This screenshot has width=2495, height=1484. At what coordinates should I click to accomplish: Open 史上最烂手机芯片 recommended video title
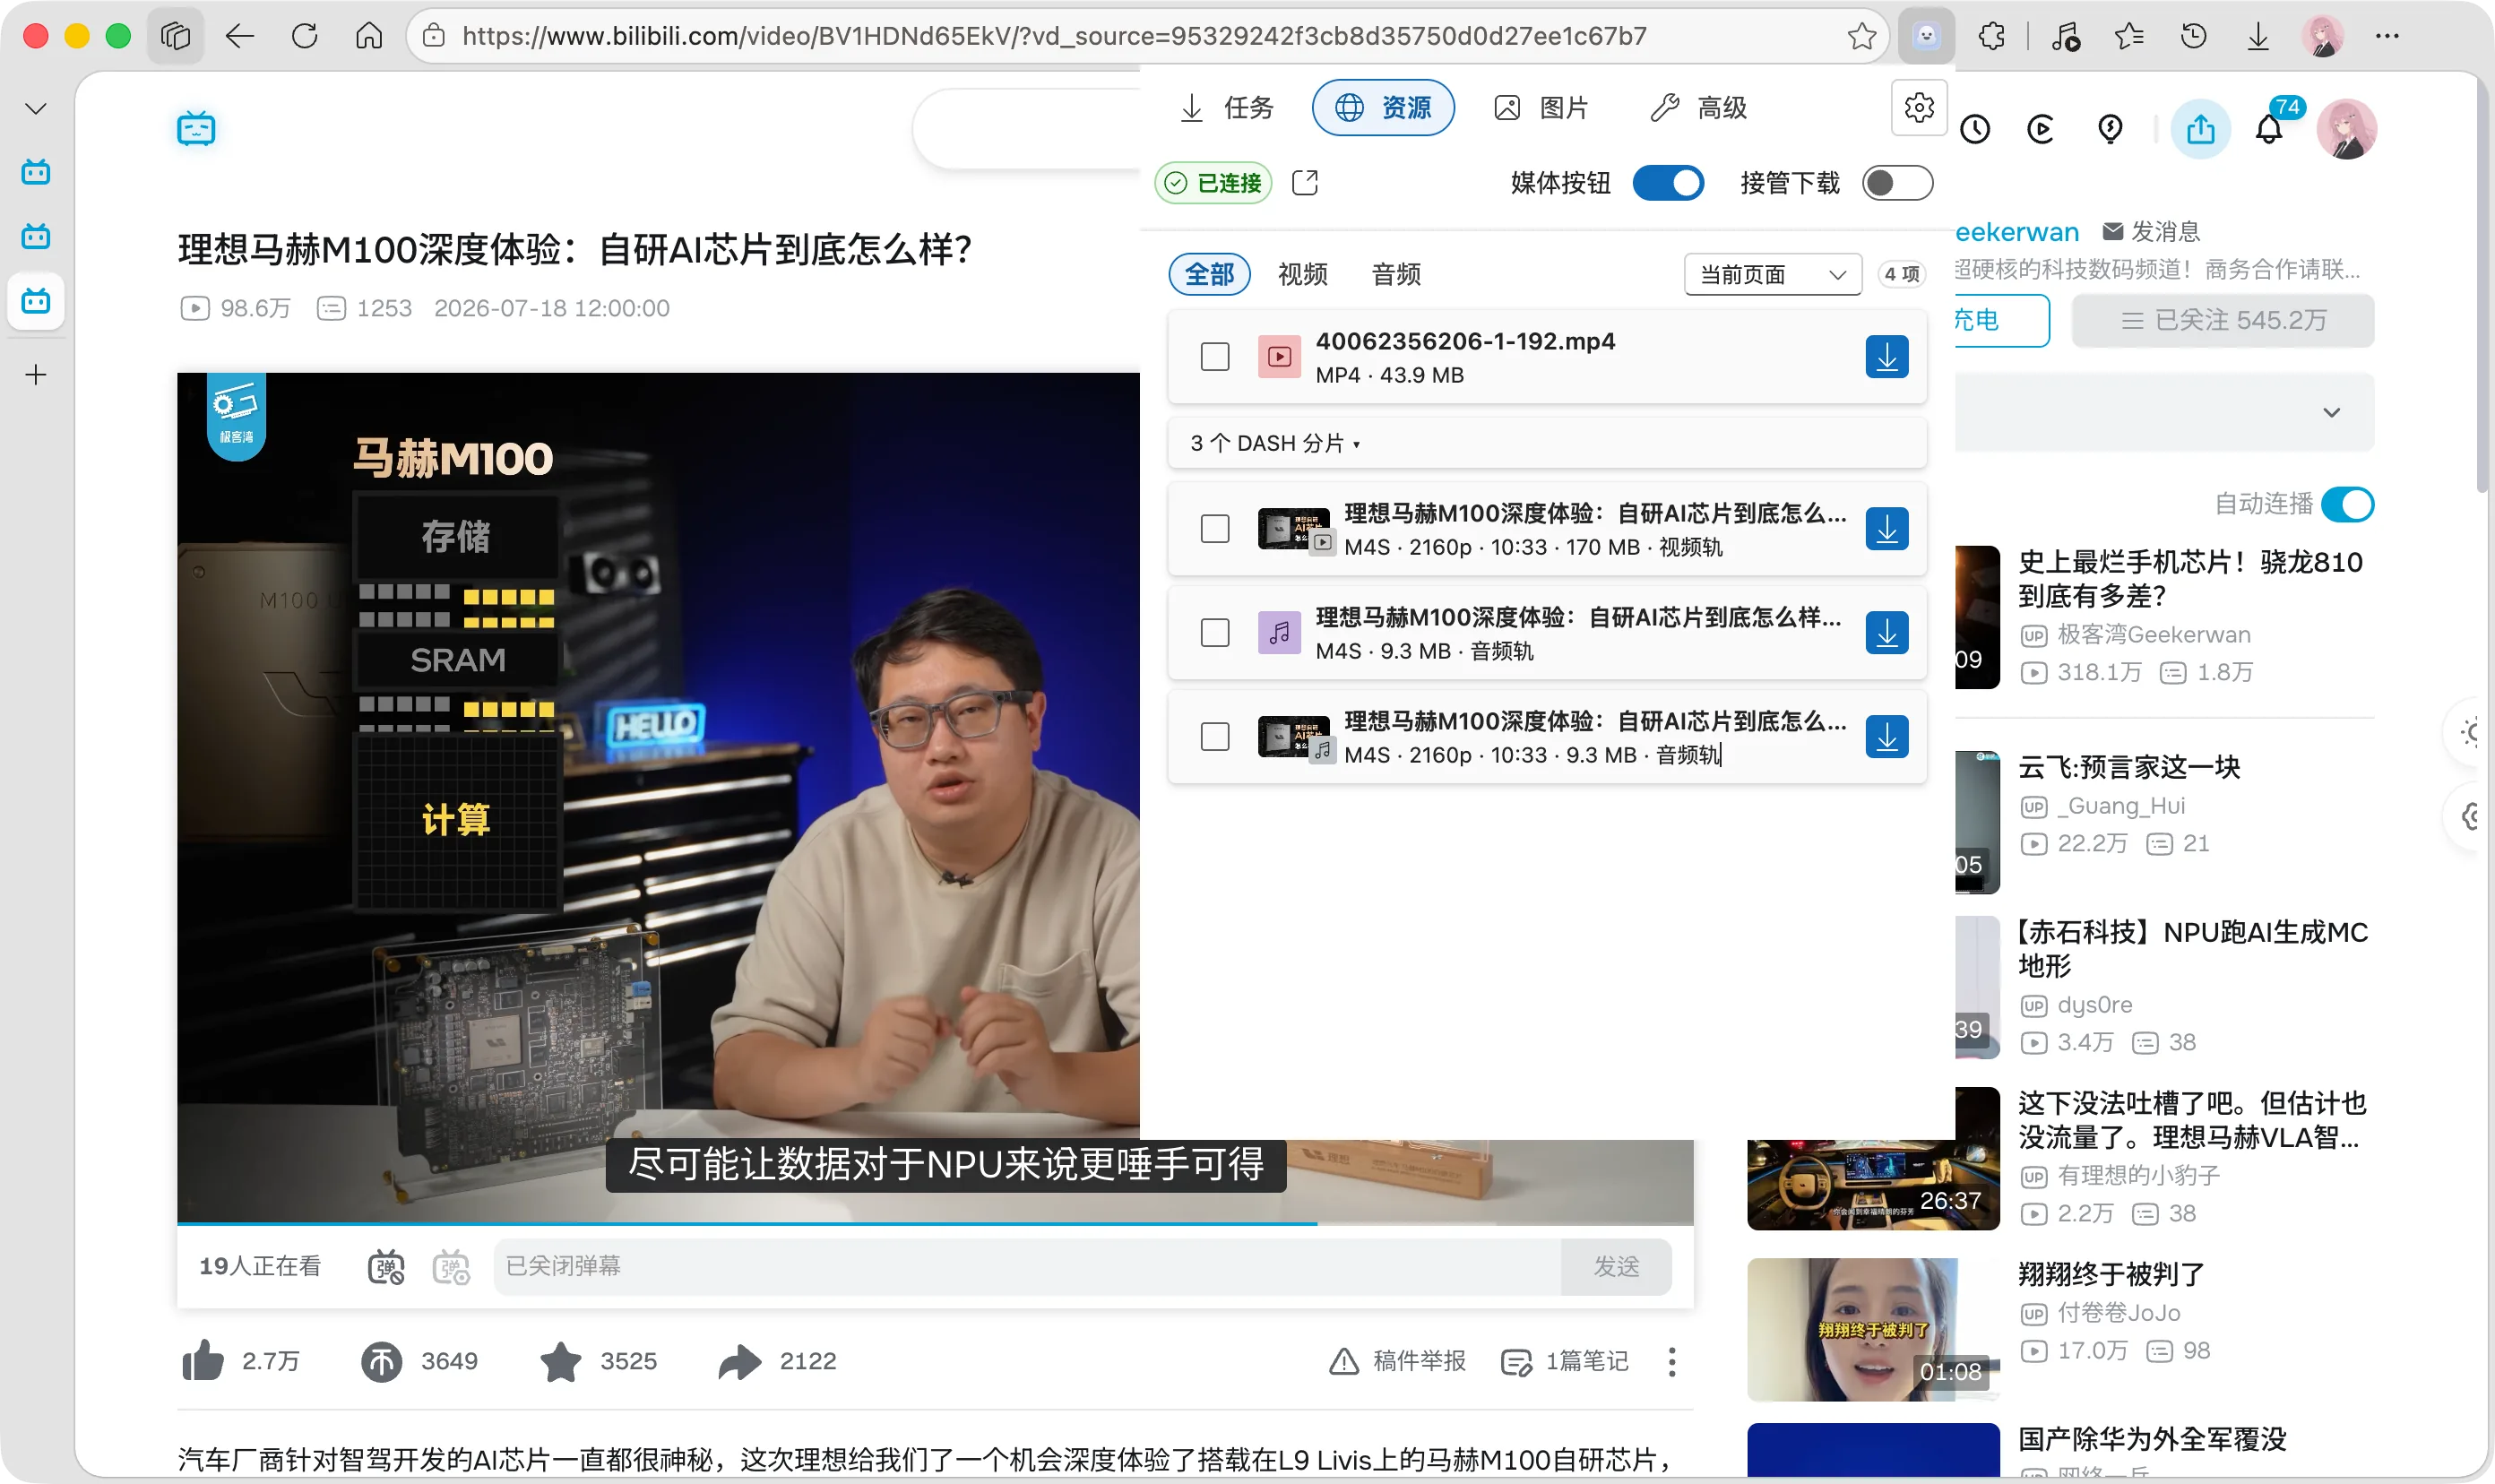coord(2189,579)
